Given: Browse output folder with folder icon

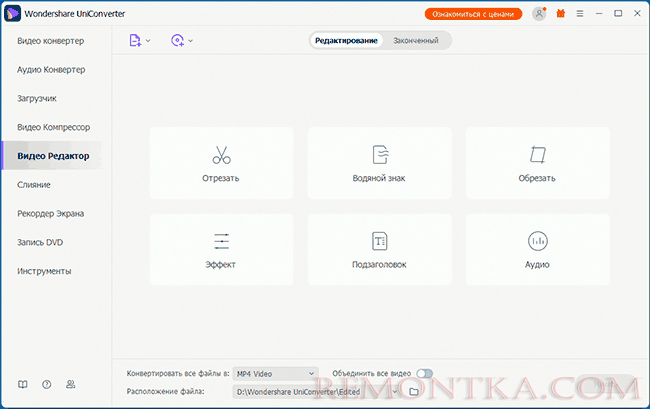Looking at the screenshot, I should click(x=414, y=392).
